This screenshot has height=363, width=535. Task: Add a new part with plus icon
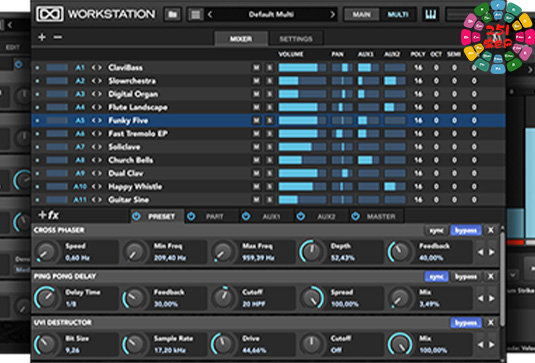coord(42,37)
